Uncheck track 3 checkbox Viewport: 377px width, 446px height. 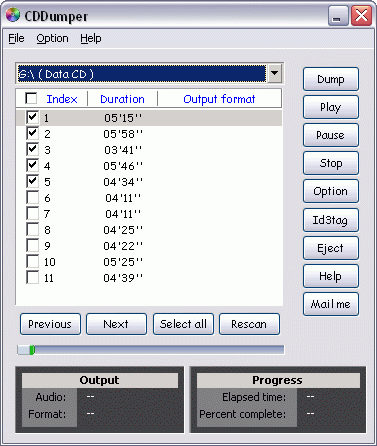32,149
